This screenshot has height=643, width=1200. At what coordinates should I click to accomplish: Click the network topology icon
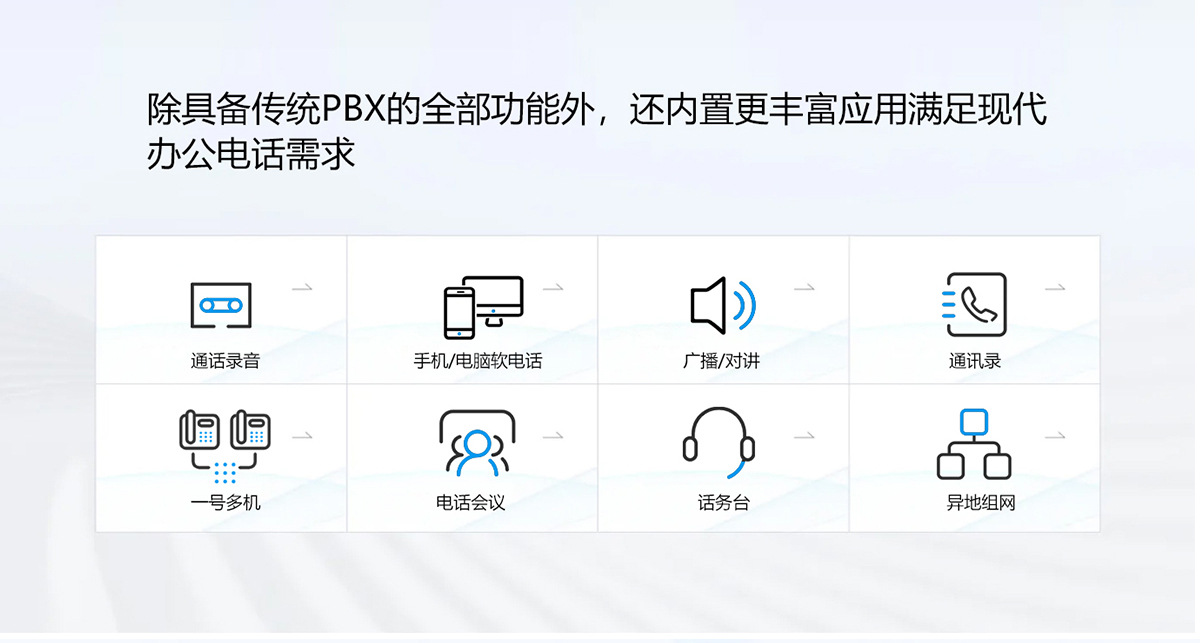[974, 444]
